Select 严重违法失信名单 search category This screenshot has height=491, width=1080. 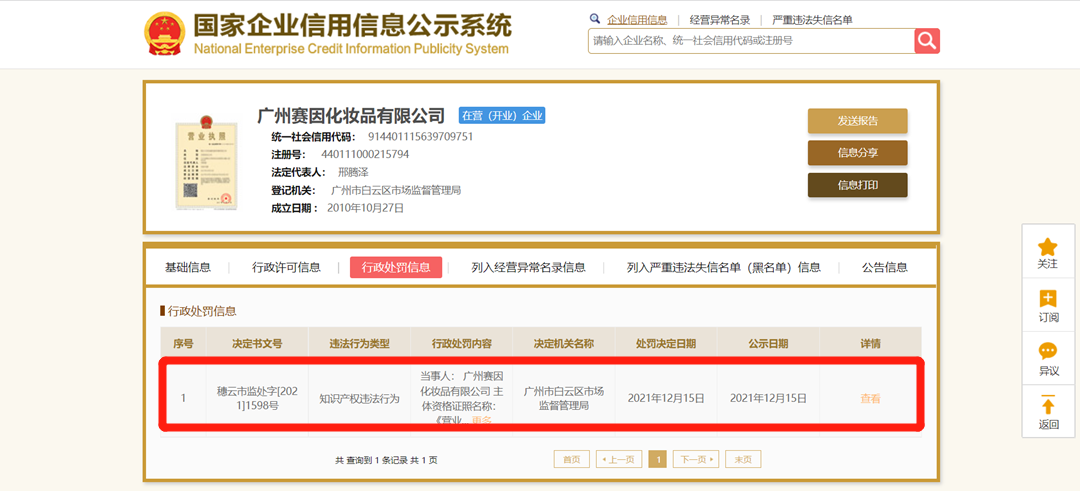click(x=812, y=20)
